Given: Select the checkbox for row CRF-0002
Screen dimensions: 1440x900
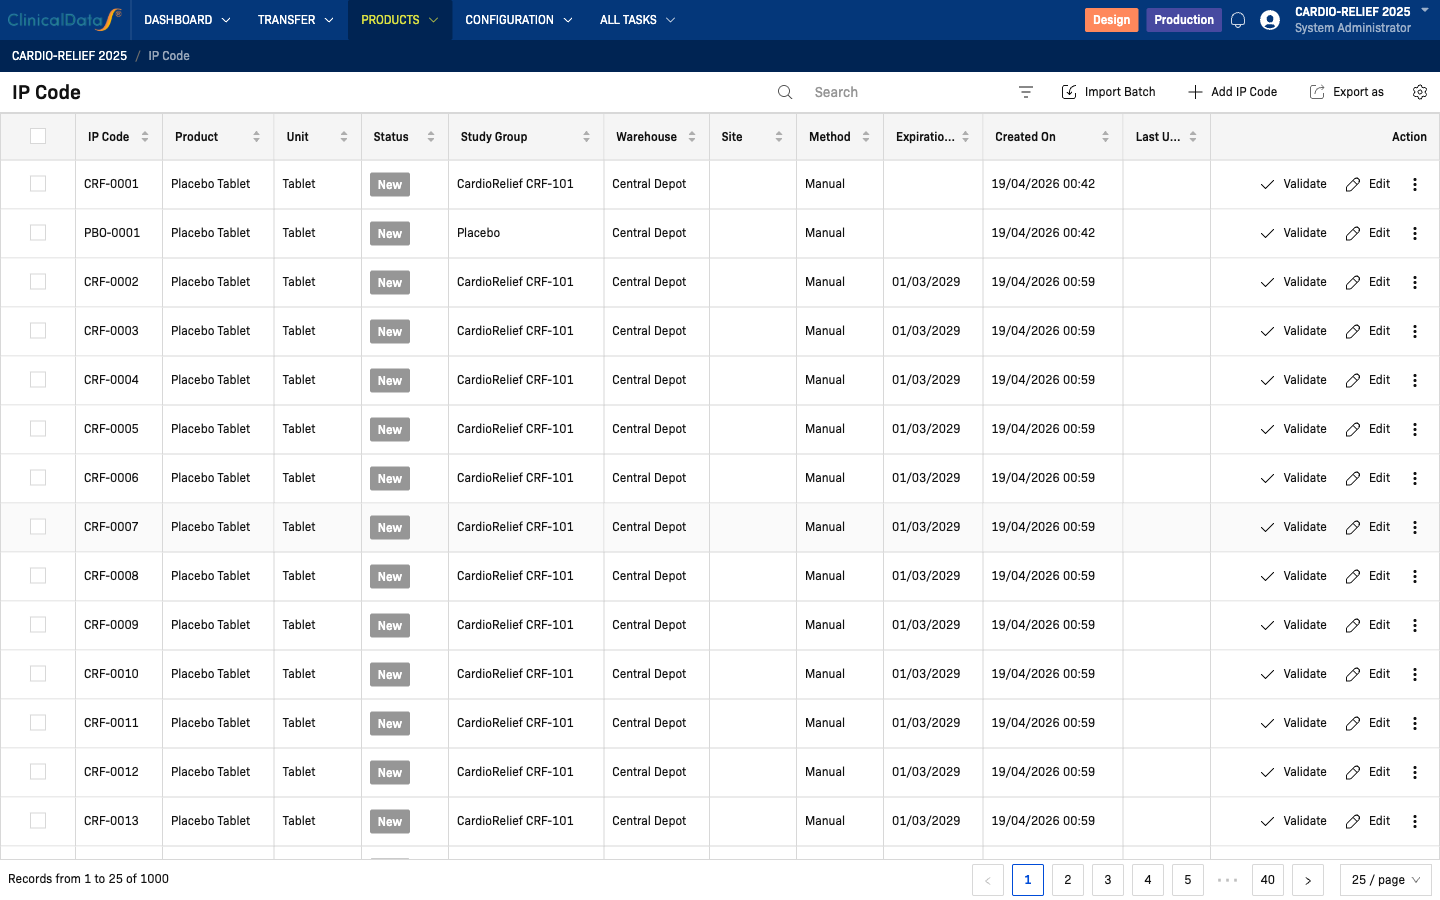Looking at the screenshot, I should pyautogui.click(x=38, y=282).
